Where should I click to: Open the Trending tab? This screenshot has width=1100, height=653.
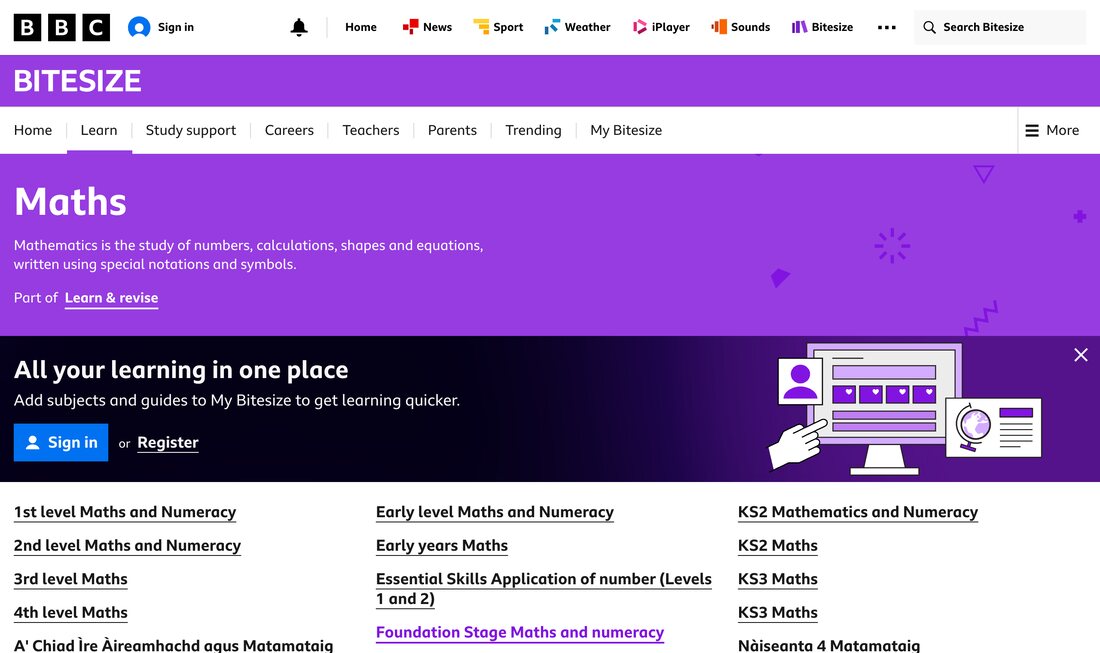tap(533, 130)
